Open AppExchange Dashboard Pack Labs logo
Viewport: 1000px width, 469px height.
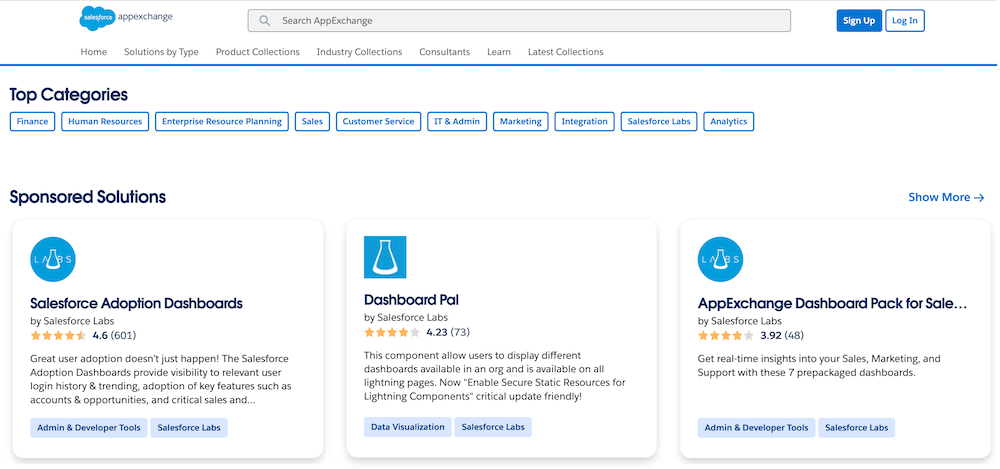[x=721, y=259]
